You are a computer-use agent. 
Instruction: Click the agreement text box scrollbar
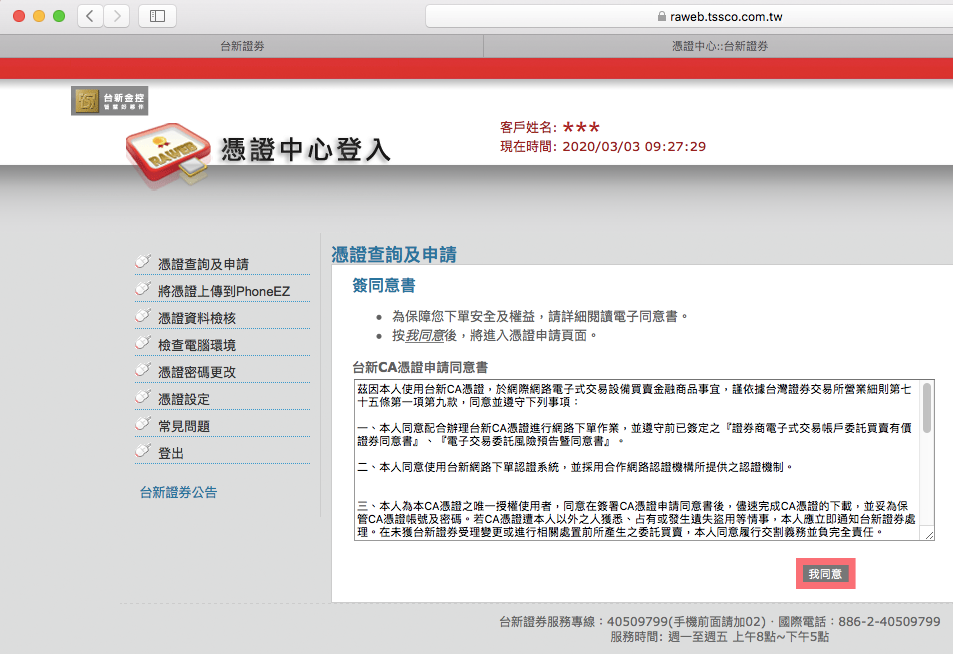[927, 407]
